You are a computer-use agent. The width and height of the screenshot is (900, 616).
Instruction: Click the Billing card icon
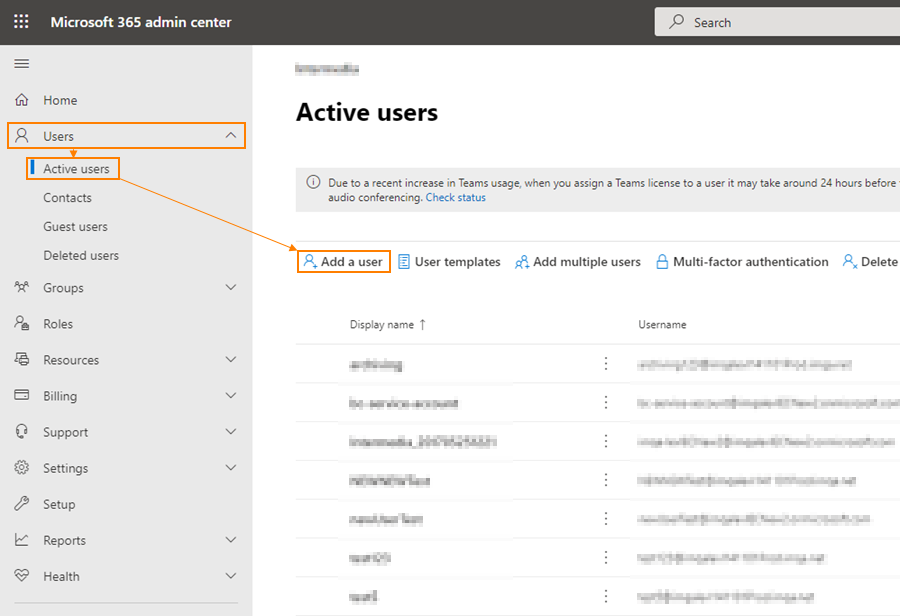click(x=22, y=395)
